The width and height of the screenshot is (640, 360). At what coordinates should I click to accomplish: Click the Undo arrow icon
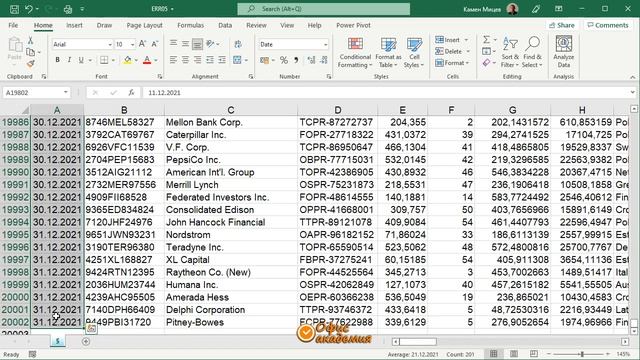pyautogui.click(x=29, y=9)
